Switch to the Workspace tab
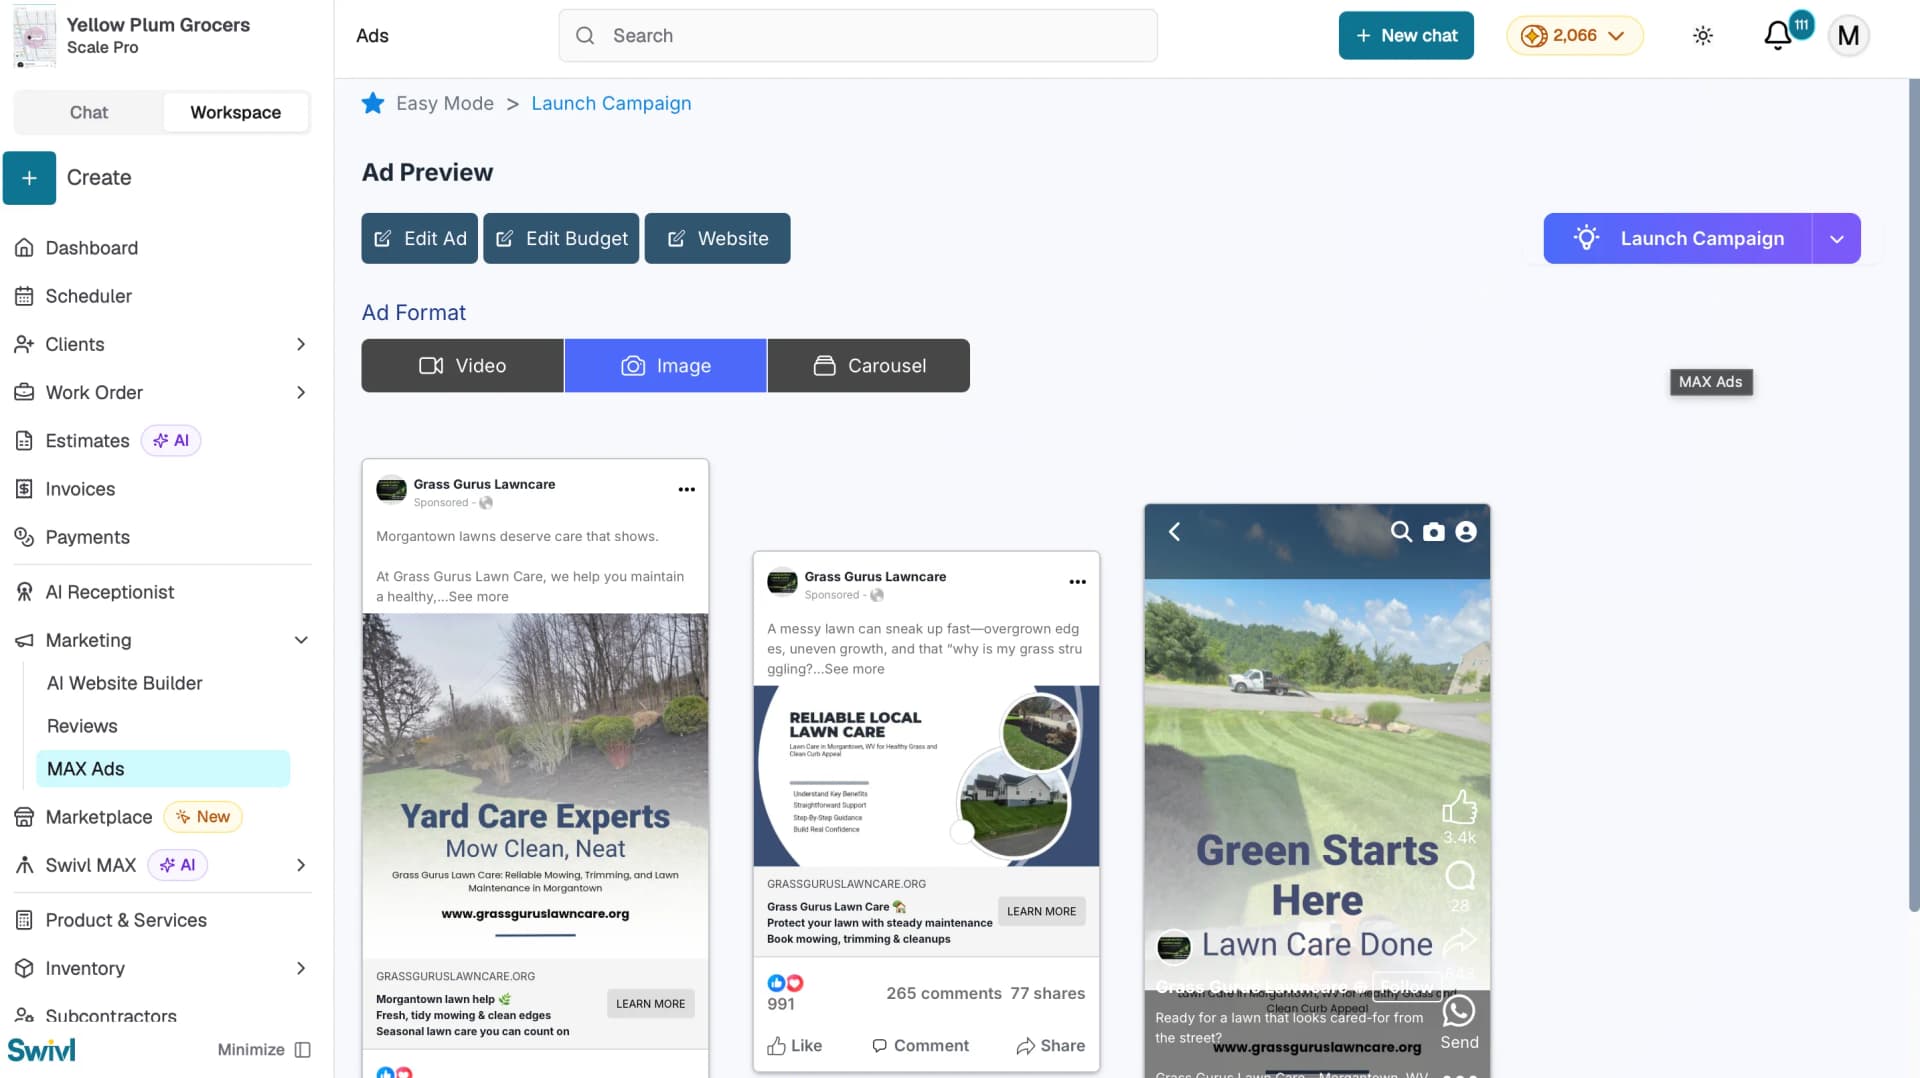The width and height of the screenshot is (1920, 1078). 236,112
